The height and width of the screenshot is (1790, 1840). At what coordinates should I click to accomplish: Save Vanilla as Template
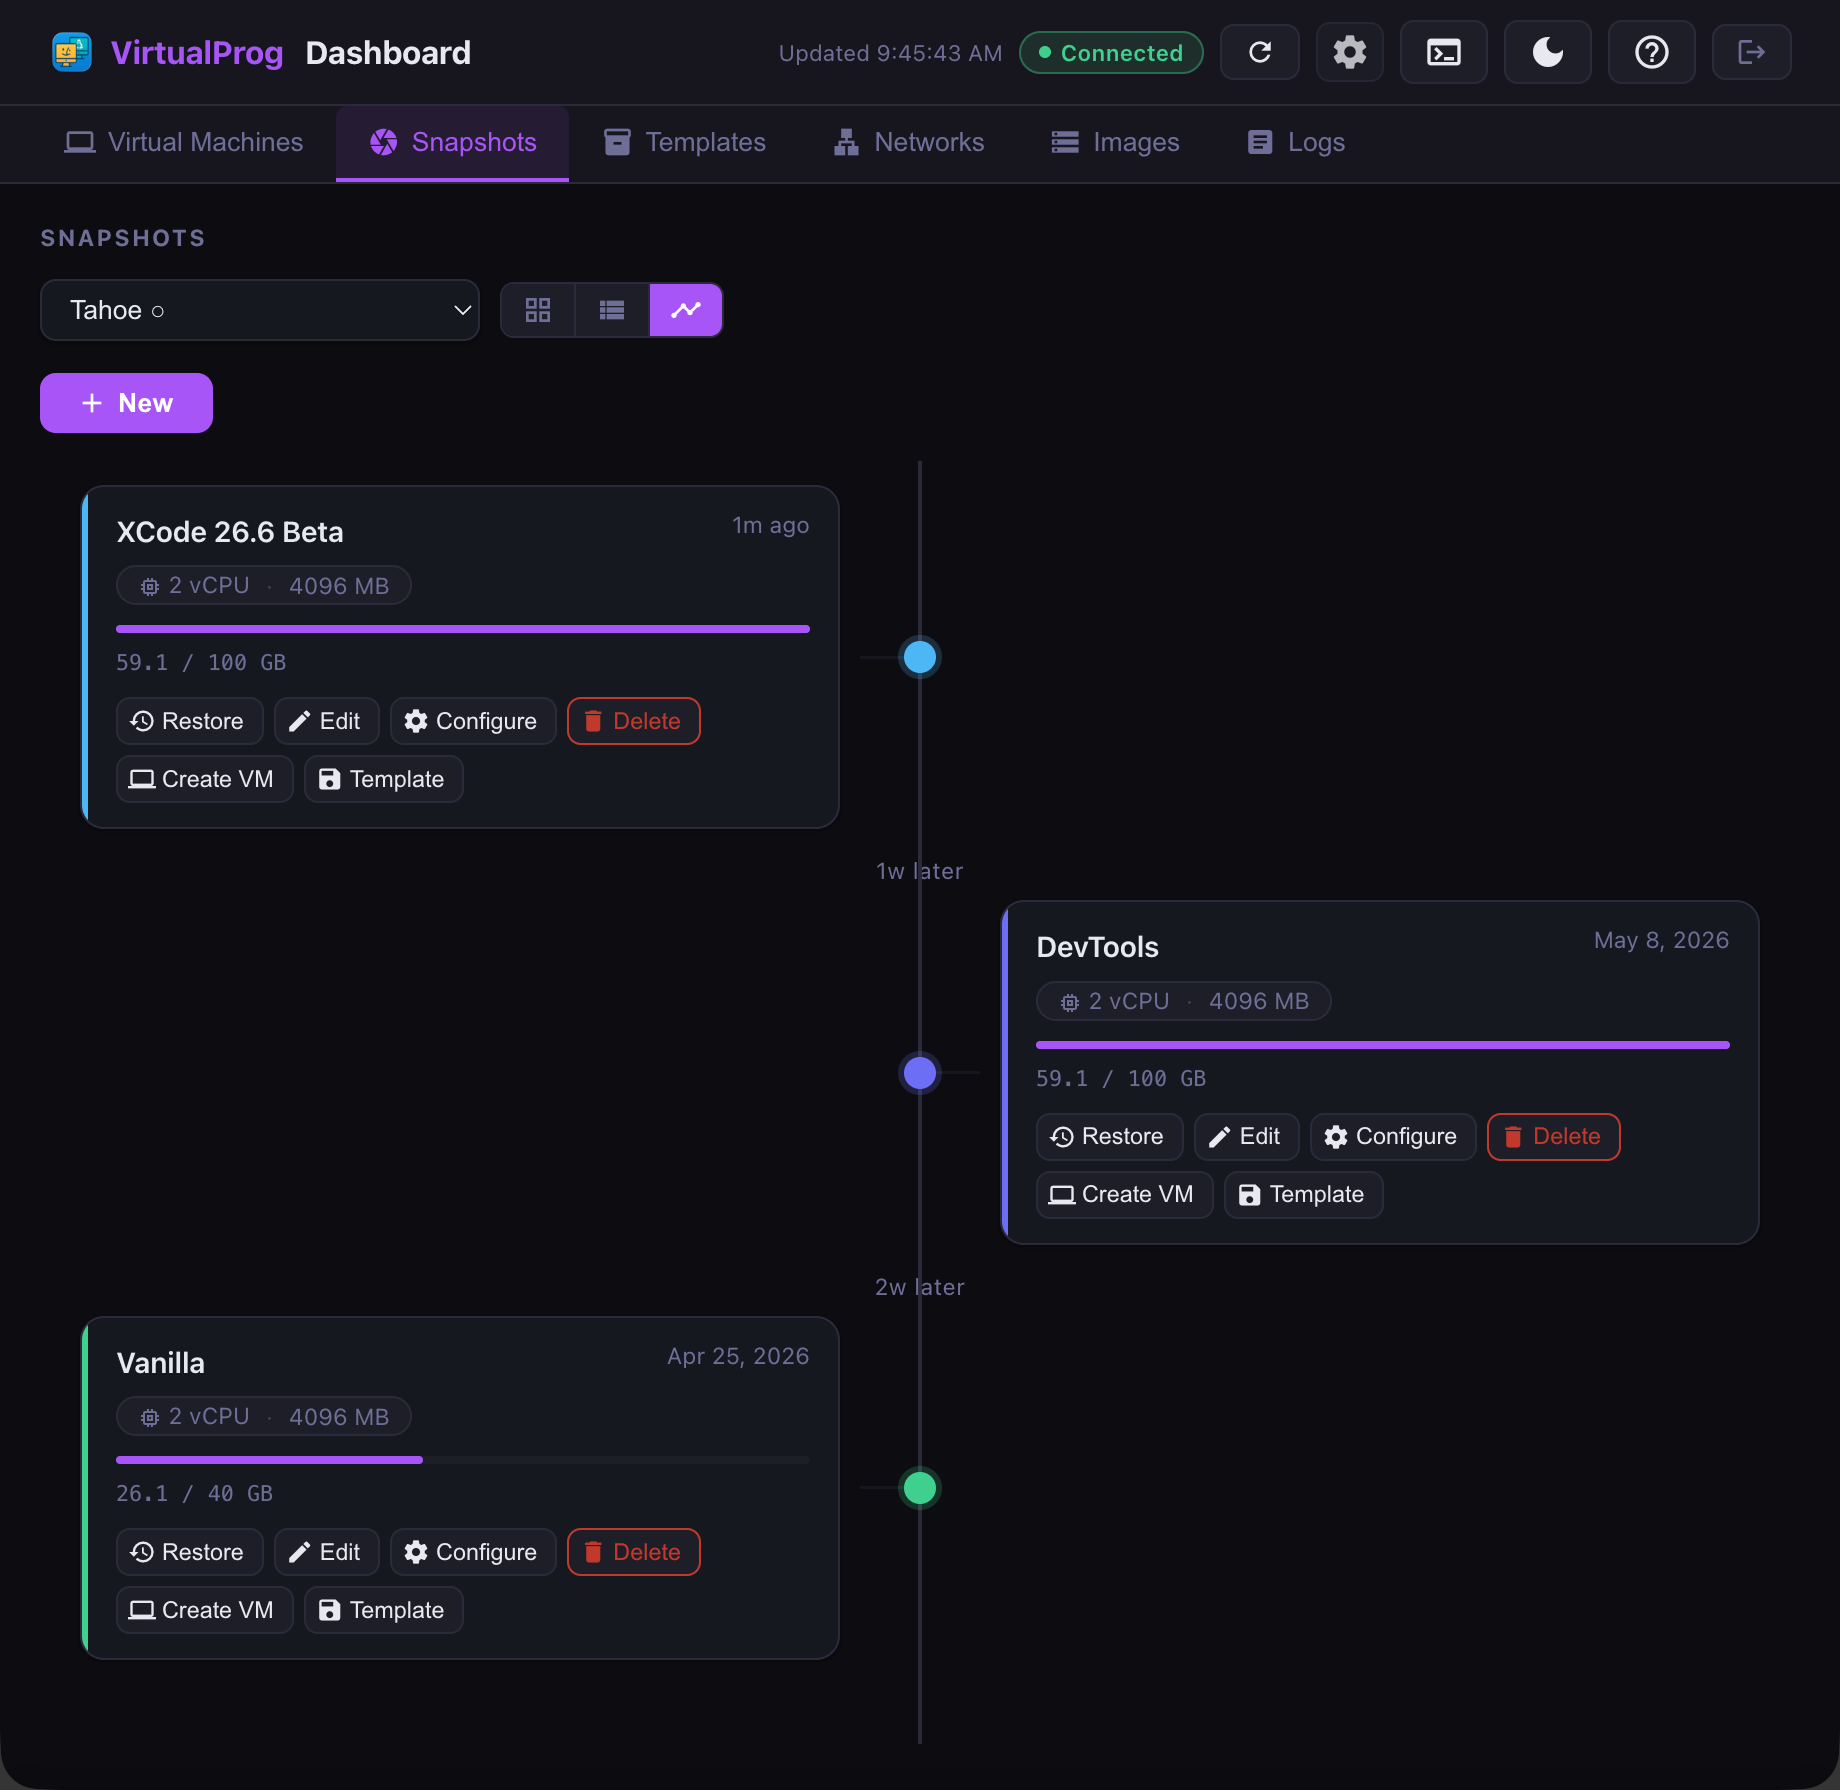click(383, 1610)
